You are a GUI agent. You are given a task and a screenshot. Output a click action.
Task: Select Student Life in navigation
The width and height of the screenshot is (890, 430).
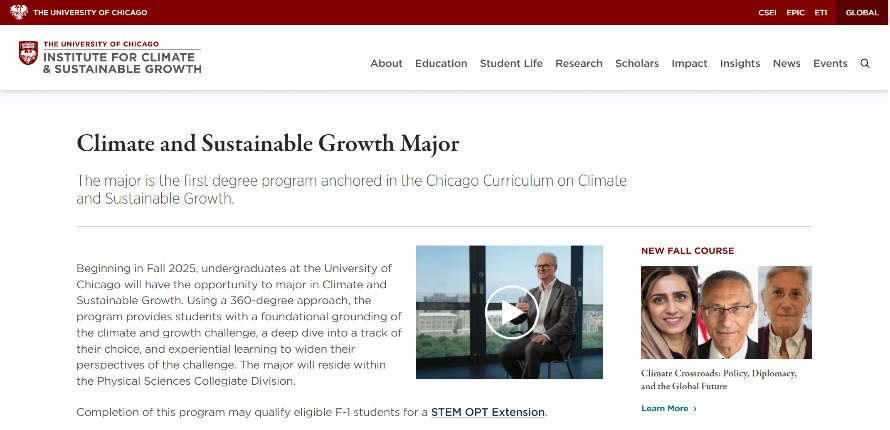click(x=511, y=63)
